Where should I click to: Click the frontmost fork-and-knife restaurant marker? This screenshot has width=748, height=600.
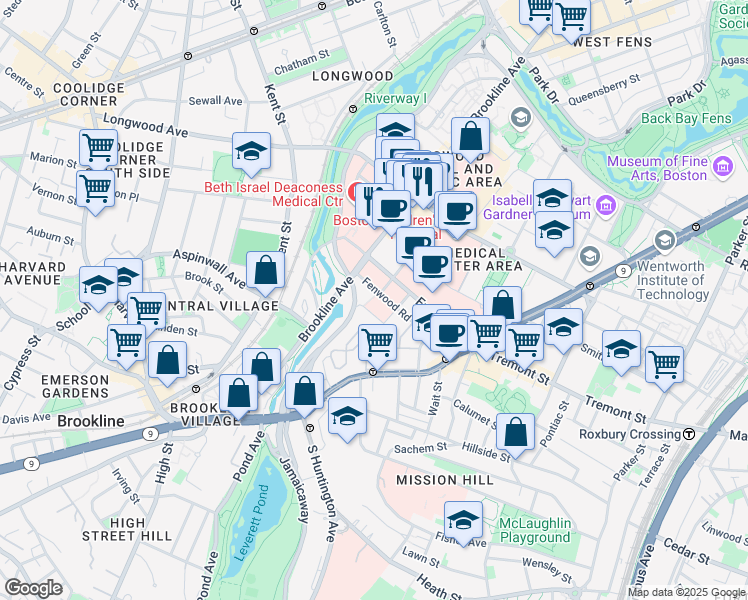coord(423,183)
